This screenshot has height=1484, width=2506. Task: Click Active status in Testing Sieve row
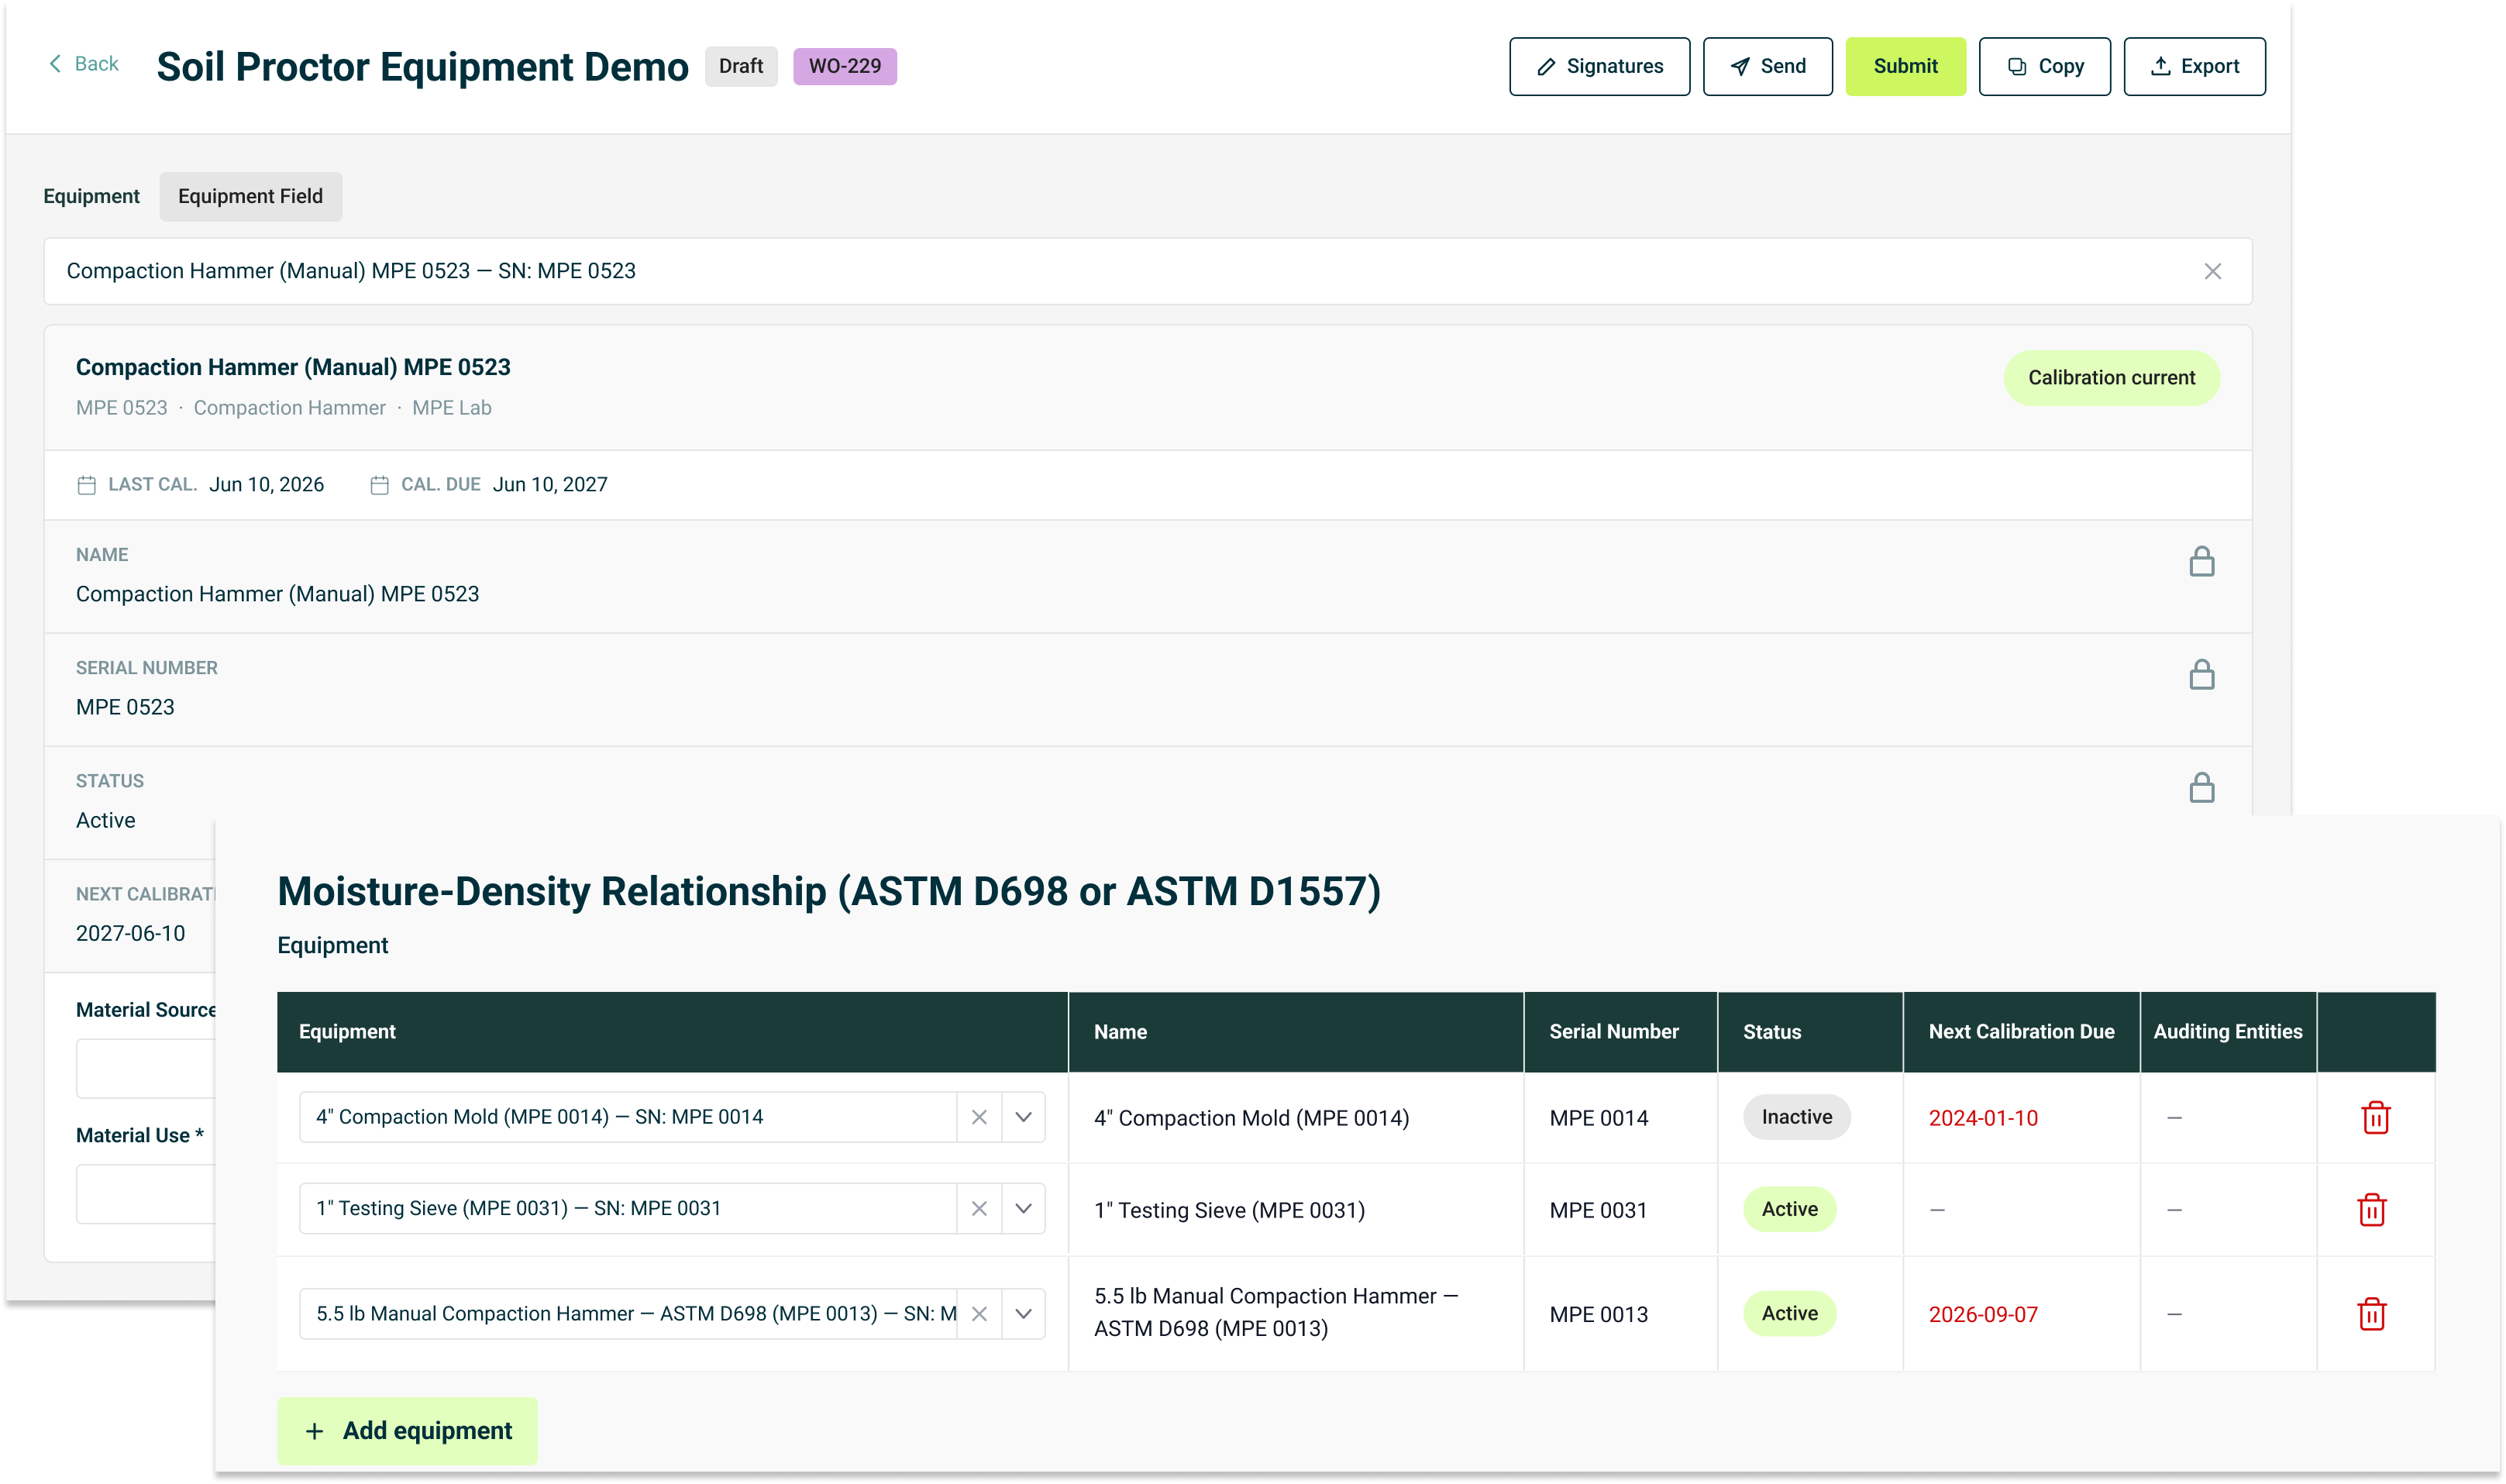point(1789,1209)
